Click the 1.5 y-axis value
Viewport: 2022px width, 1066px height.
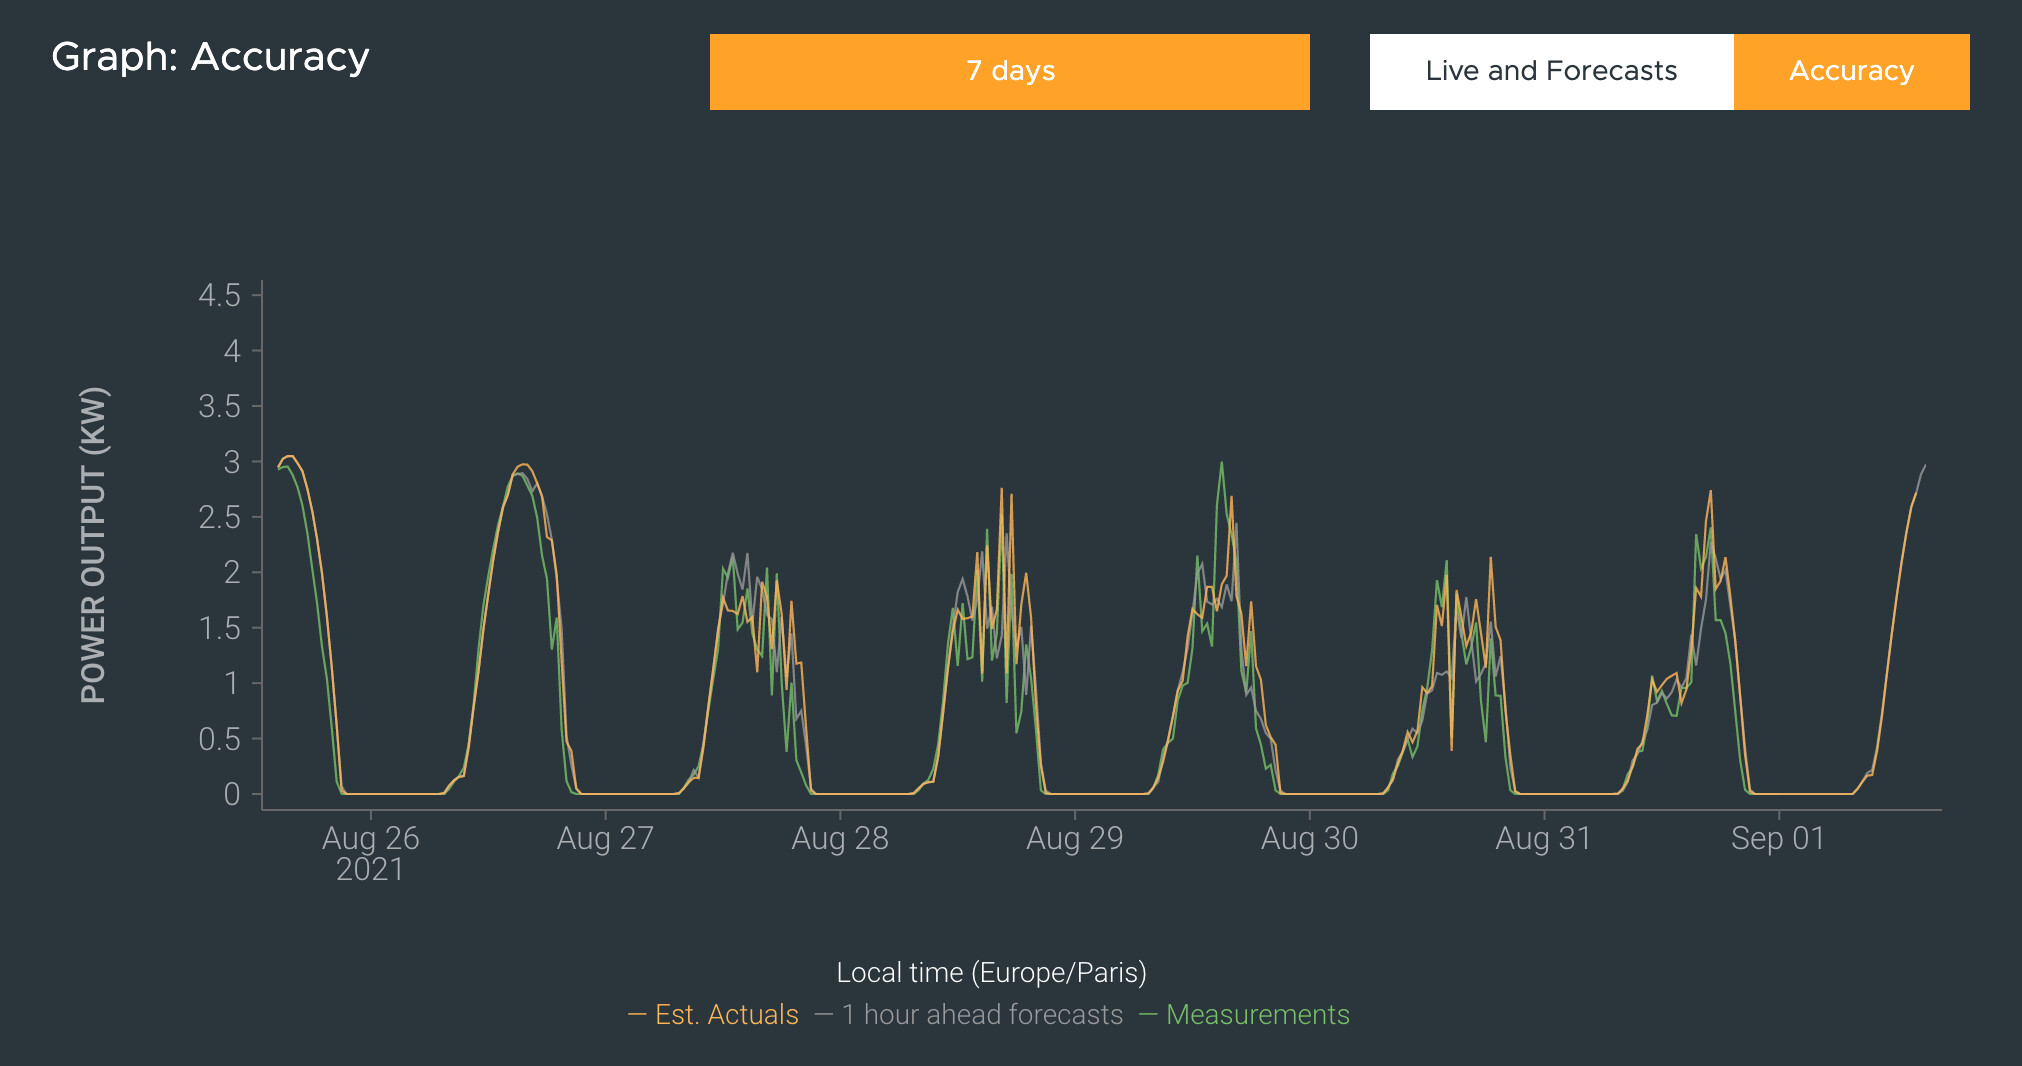point(220,628)
